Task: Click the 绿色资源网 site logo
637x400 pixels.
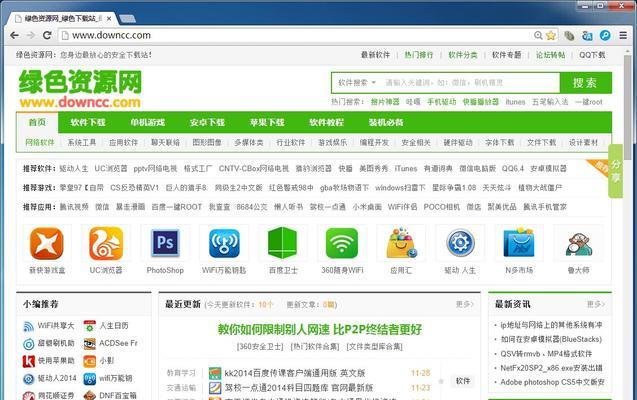Action: pos(80,89)
